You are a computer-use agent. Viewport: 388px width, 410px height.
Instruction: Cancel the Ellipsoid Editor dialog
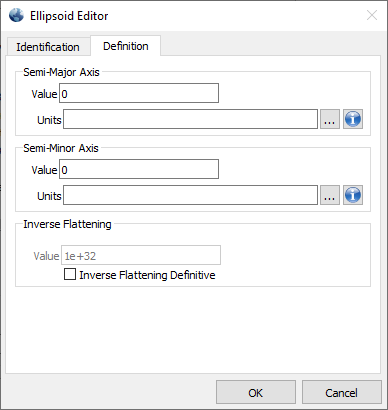342,393
